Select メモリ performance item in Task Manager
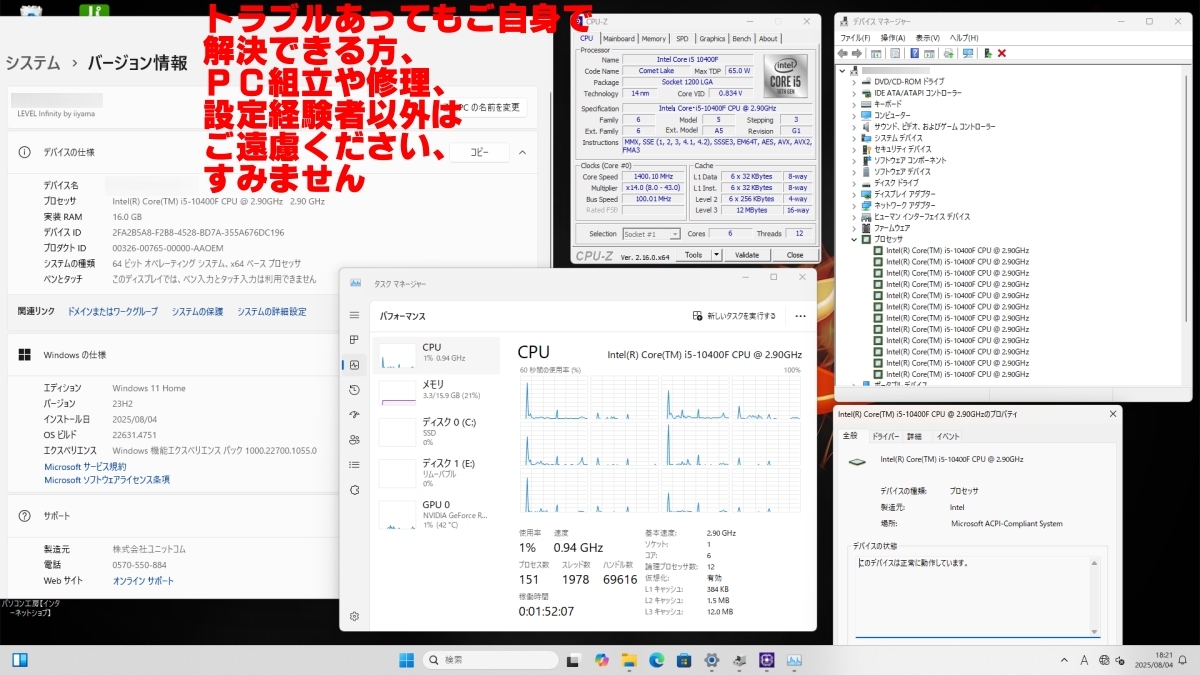Viewport: 1200px width, 675px height. pyautogui.click(x=436, y=391)
